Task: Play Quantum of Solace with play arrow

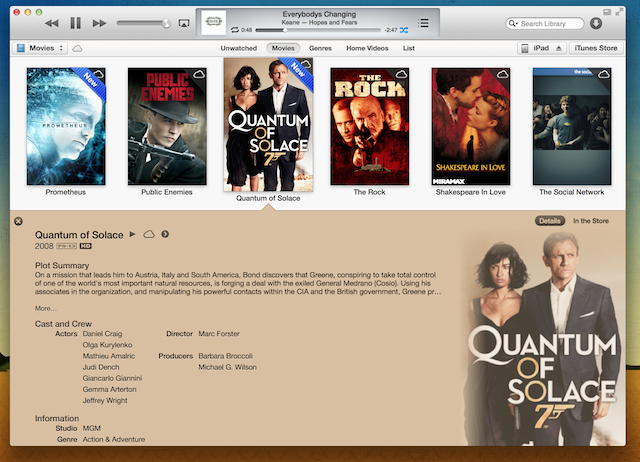Action: 132,234
